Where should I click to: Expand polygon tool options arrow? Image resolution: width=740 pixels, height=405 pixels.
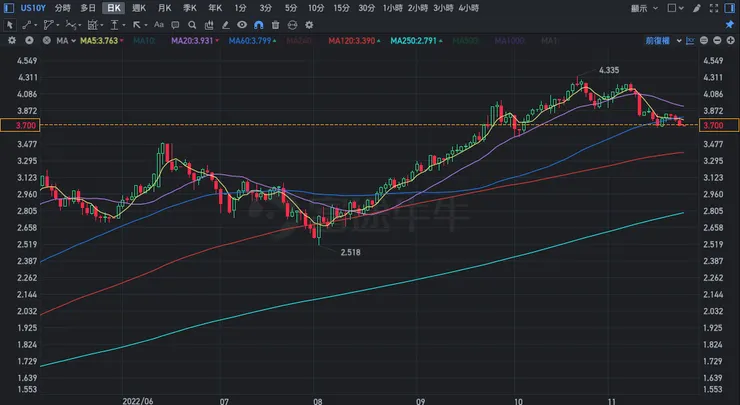(x=58, y=25)
